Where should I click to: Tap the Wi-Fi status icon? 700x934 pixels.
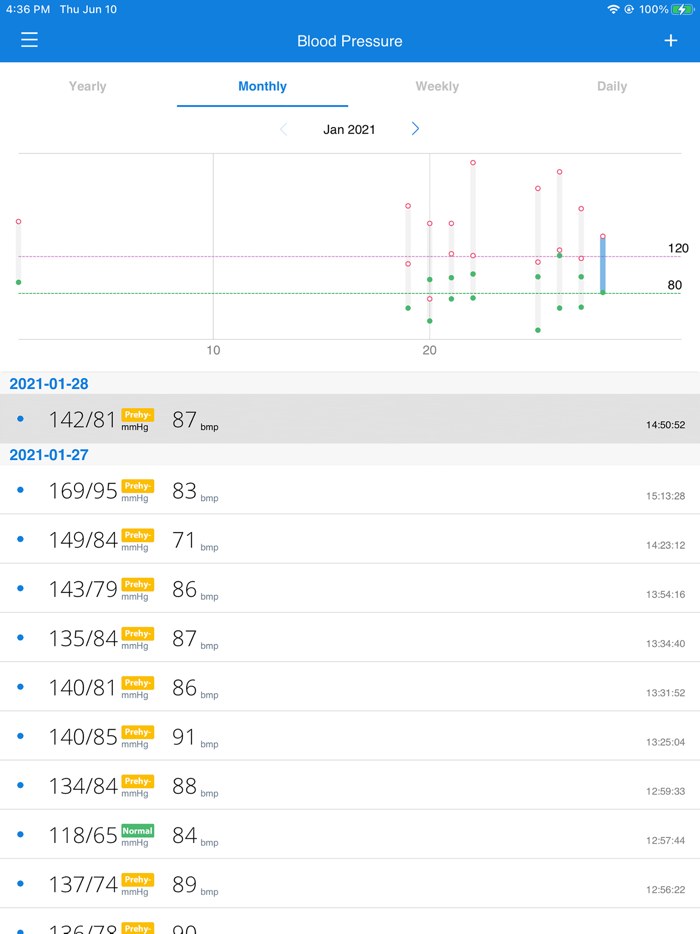pyautogui.click(x=613, y=10)
